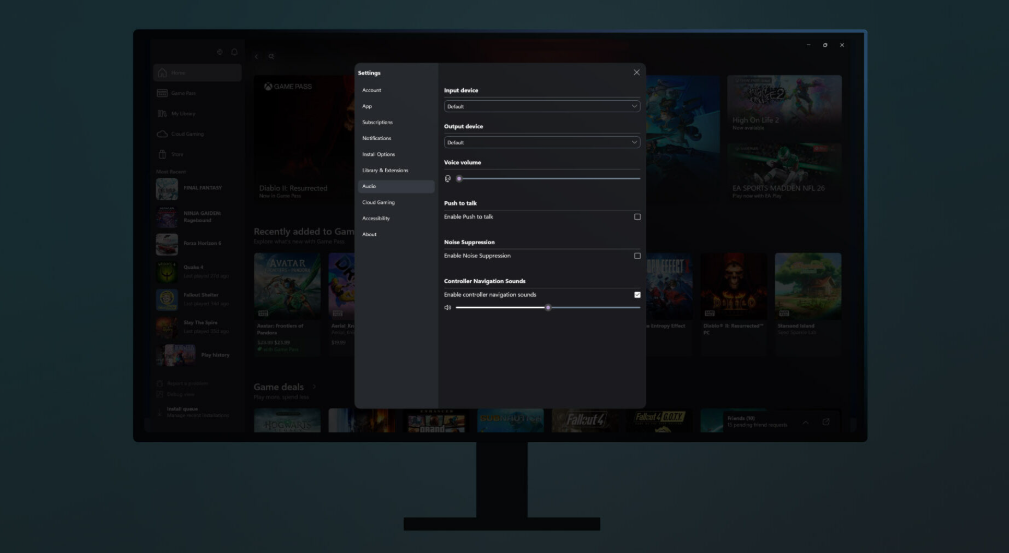Viewport: 1009px width, 553px height.
Task: Enable the Push to talk checkbox
Action: [637, 217]
